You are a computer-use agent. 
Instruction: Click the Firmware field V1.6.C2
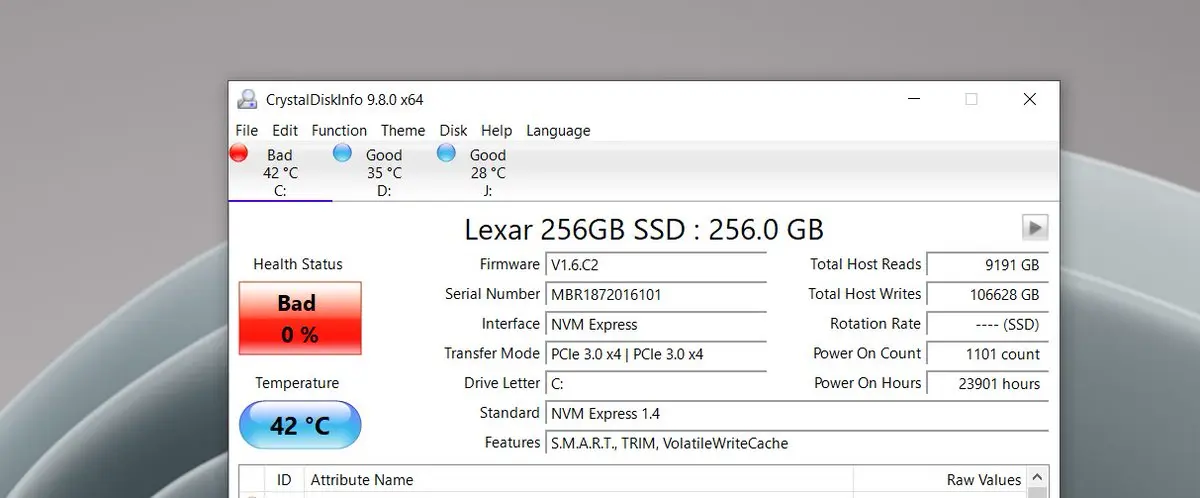[656, 264]
